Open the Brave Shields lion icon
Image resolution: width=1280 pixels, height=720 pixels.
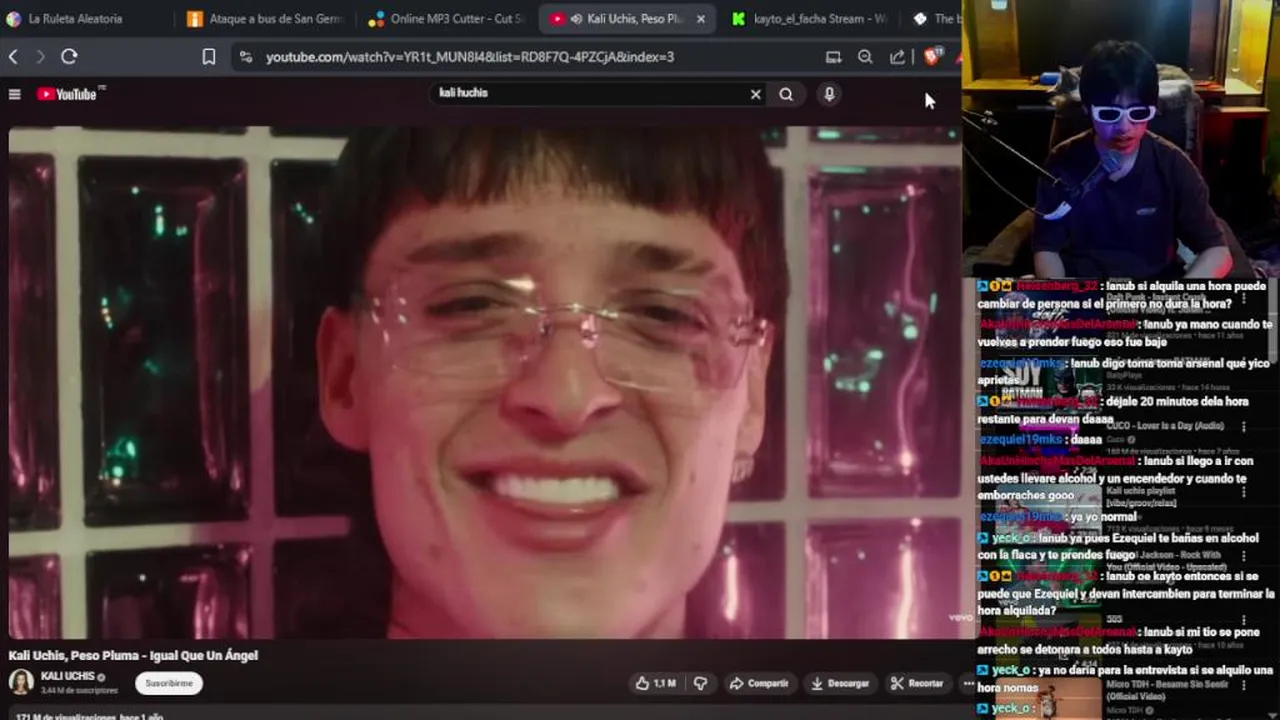[x=932, y=57]
